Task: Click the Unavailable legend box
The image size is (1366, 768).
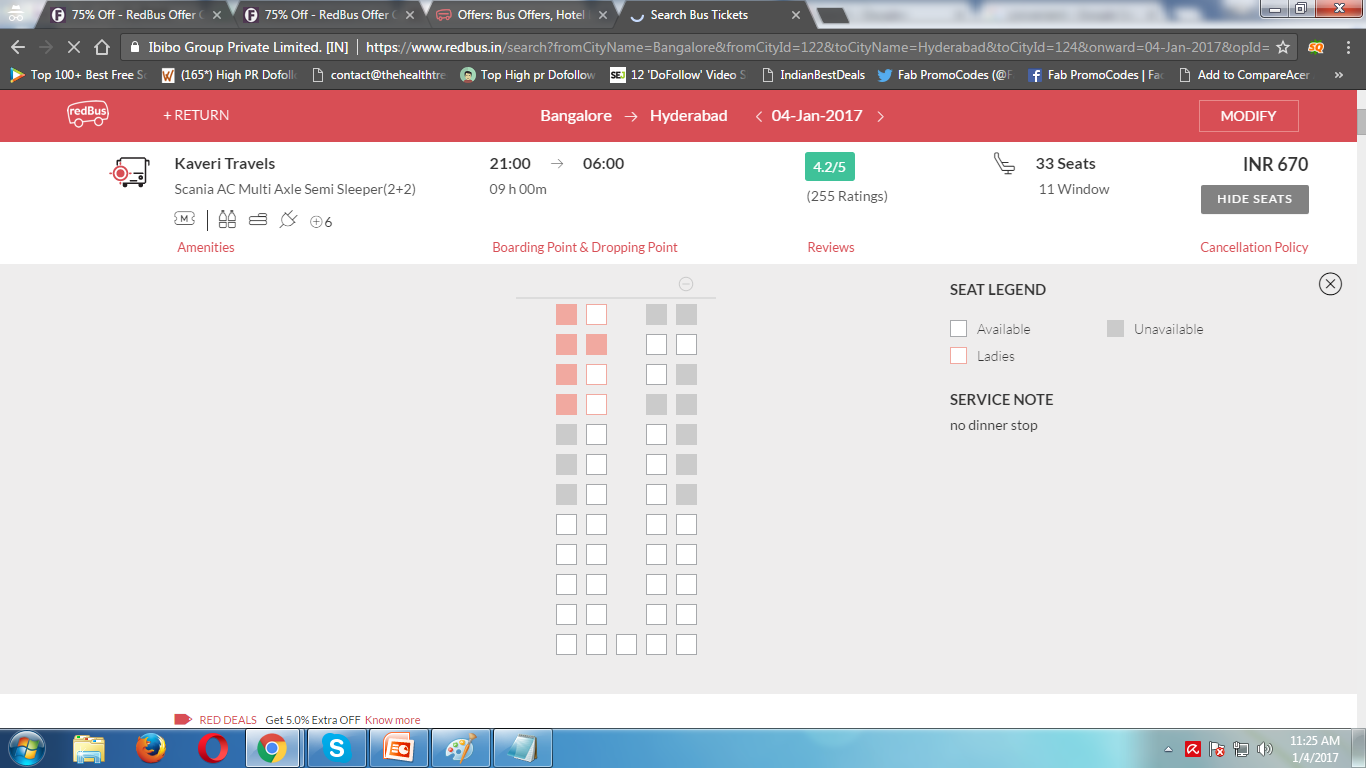Action: pos(1115,328)
